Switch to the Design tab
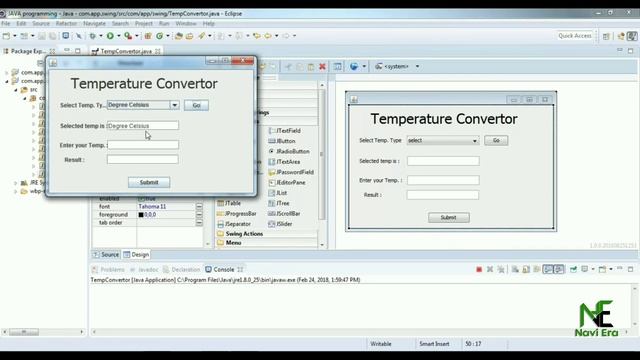640x360 pixels. click(136, 255)
